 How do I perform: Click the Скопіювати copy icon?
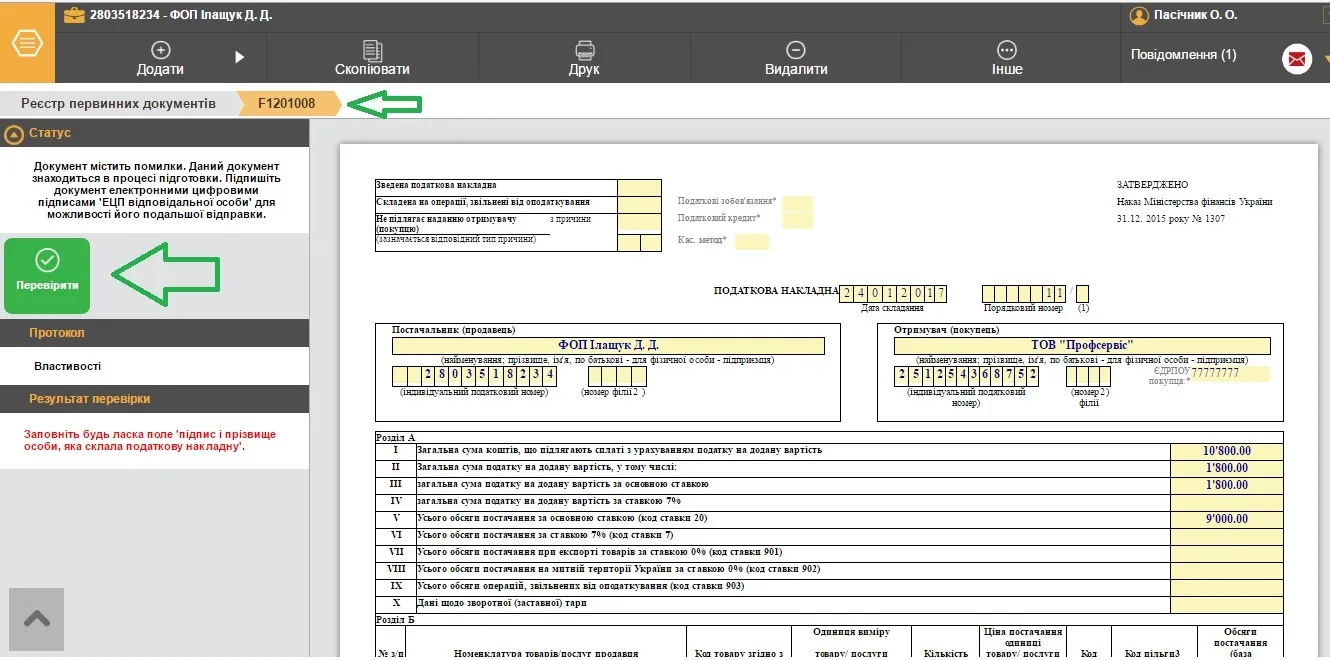(x=372, y=50)
